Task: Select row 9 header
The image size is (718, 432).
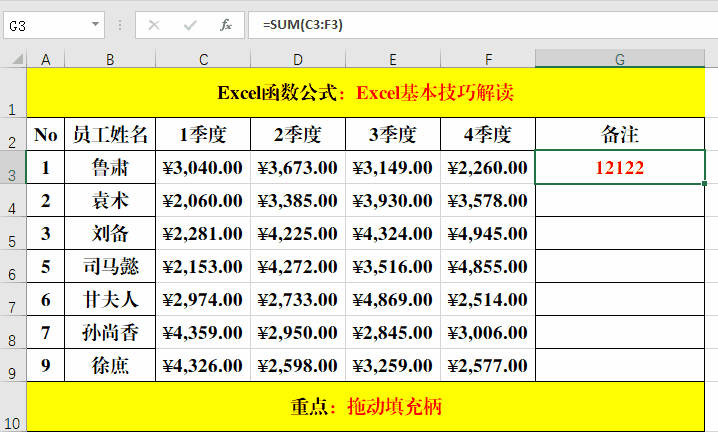Action: pyautogui.click(x=13, y=365)
